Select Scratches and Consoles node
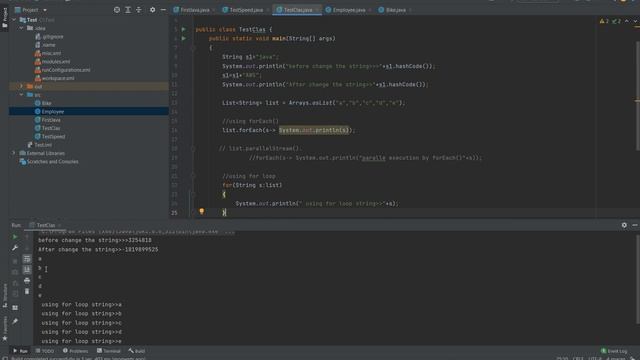640x360 pixels. click(x=52, y=162)
